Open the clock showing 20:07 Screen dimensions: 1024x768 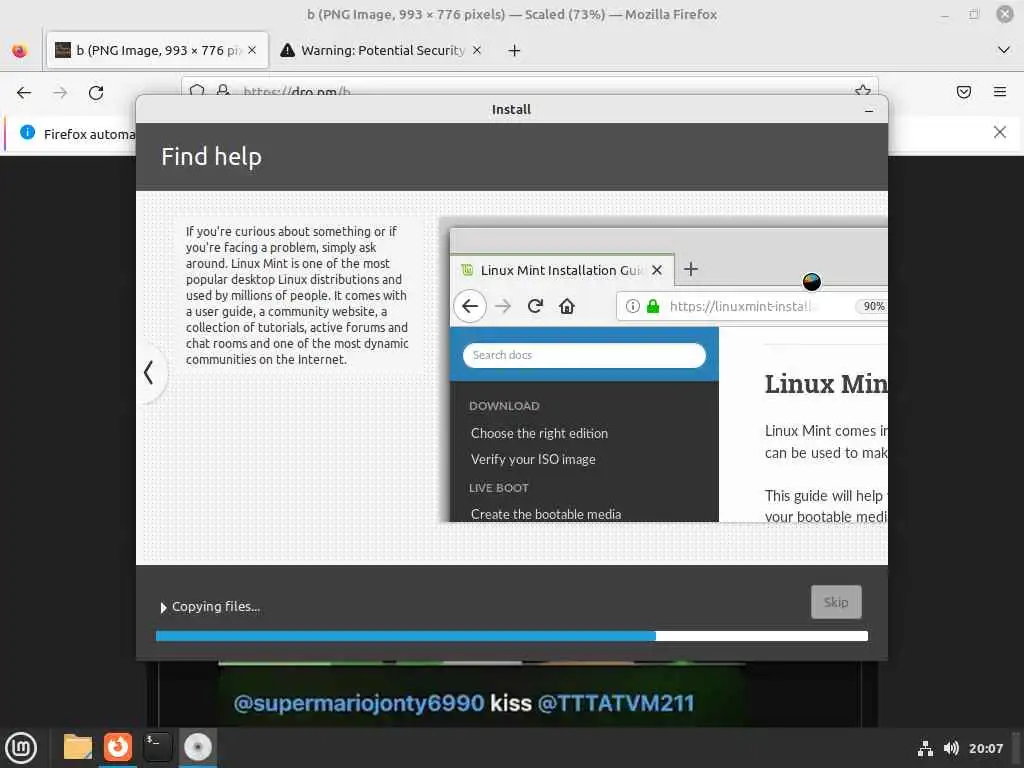tap(985, 748)
